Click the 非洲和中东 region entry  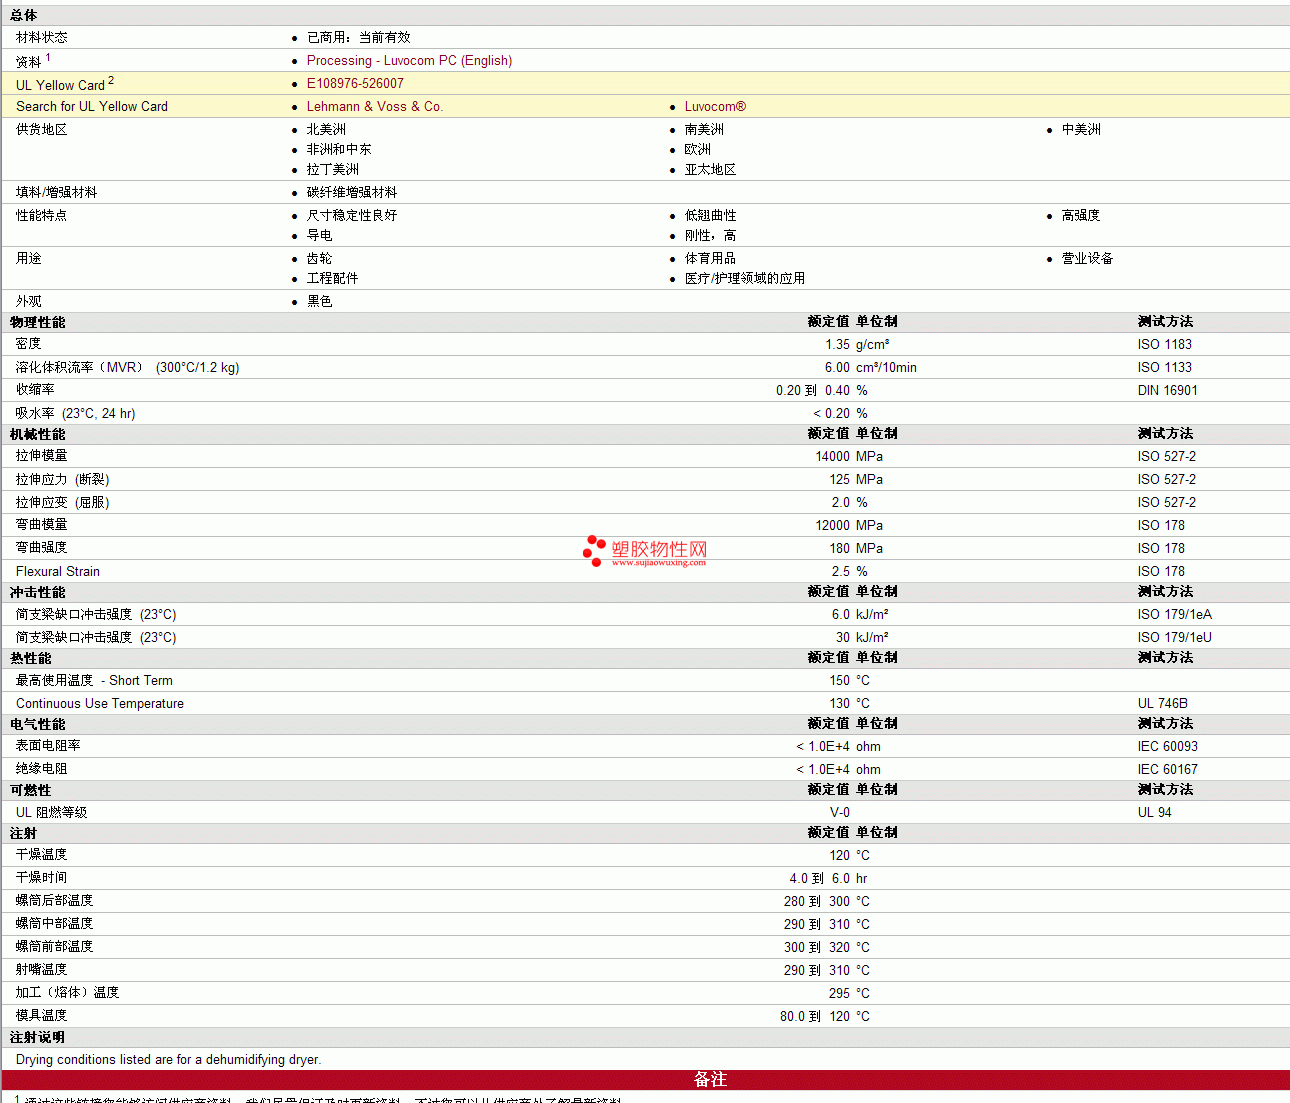(x=339, y=149)
